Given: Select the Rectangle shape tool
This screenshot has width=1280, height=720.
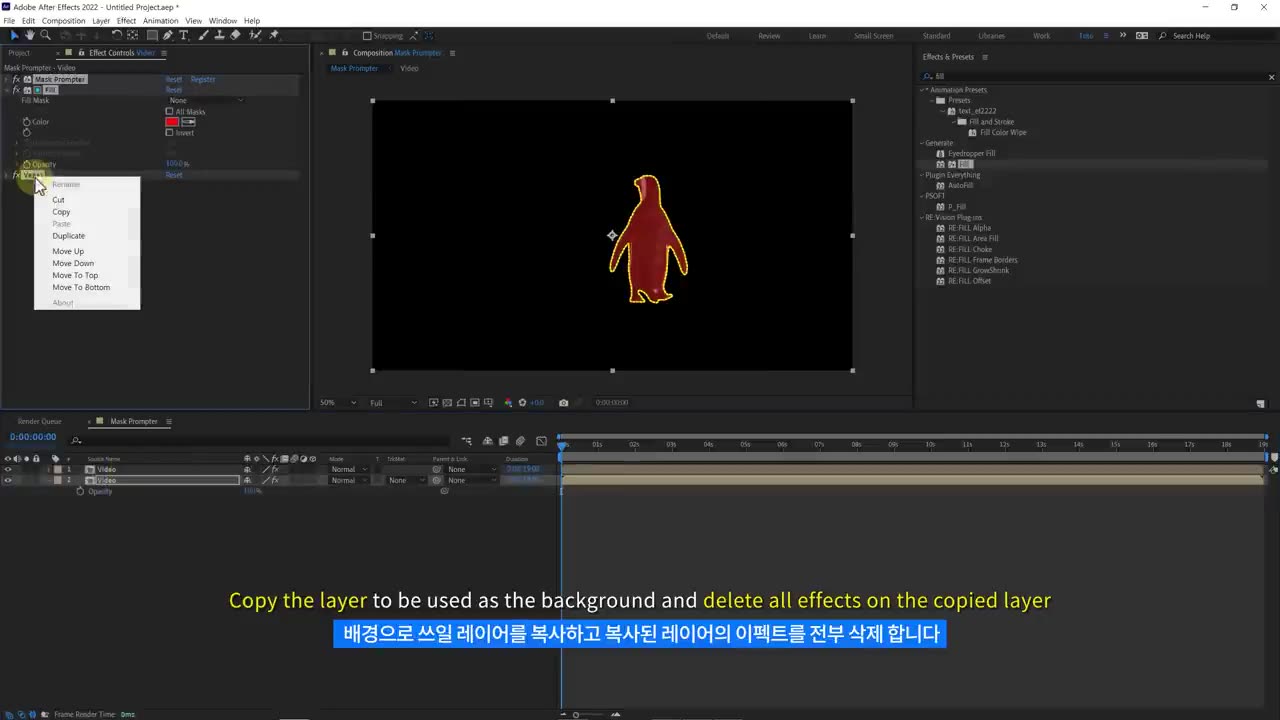Looking at the screenshot, I should coord(152,35).
